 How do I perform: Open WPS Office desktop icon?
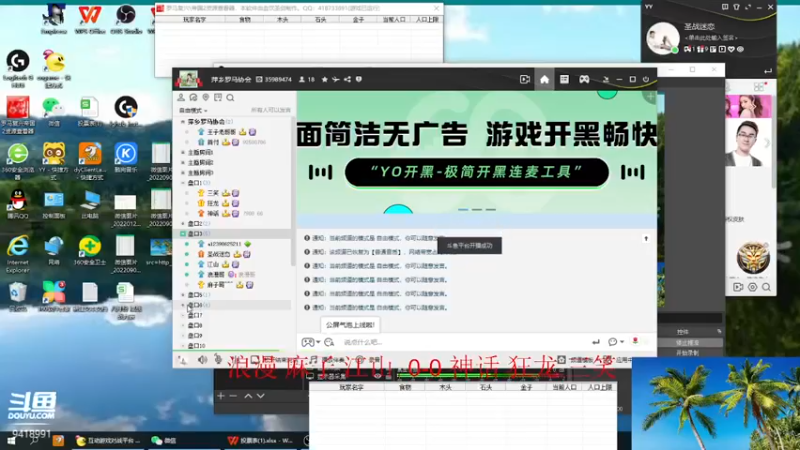[90, 19]
